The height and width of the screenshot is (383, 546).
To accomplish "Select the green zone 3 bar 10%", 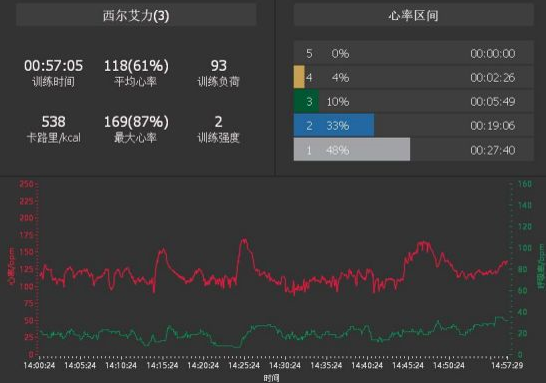I will (x=306, y=101).
